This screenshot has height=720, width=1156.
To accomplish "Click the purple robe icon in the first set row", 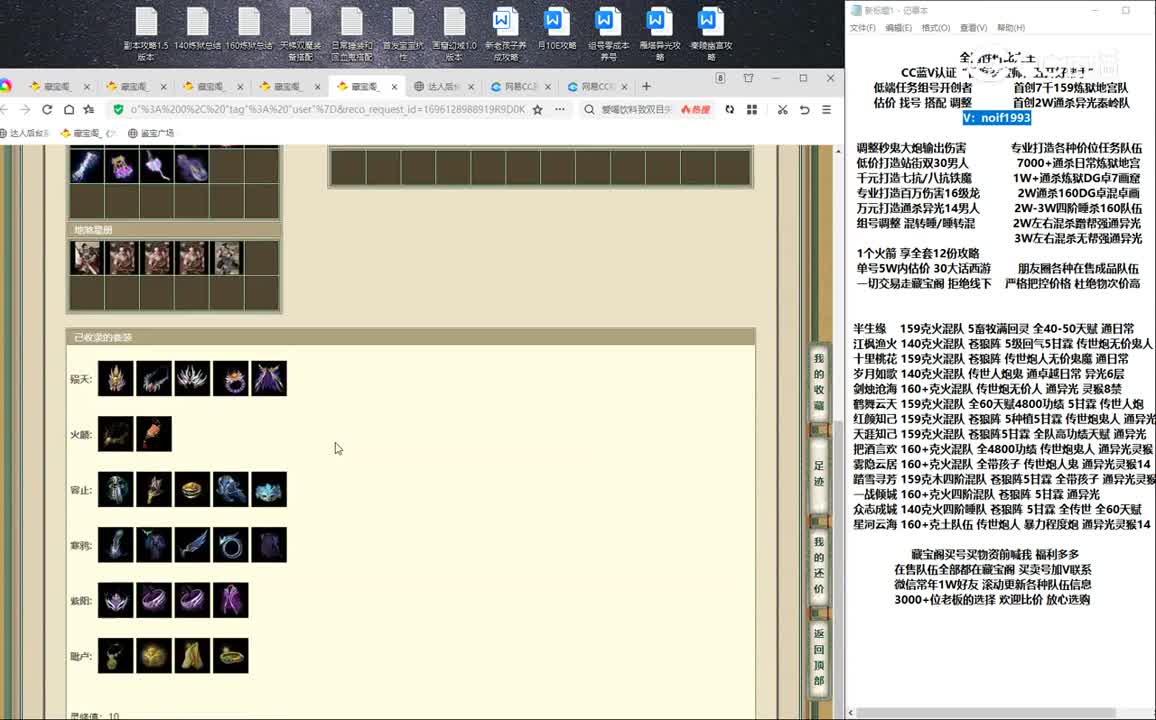I will pos(269,379).
